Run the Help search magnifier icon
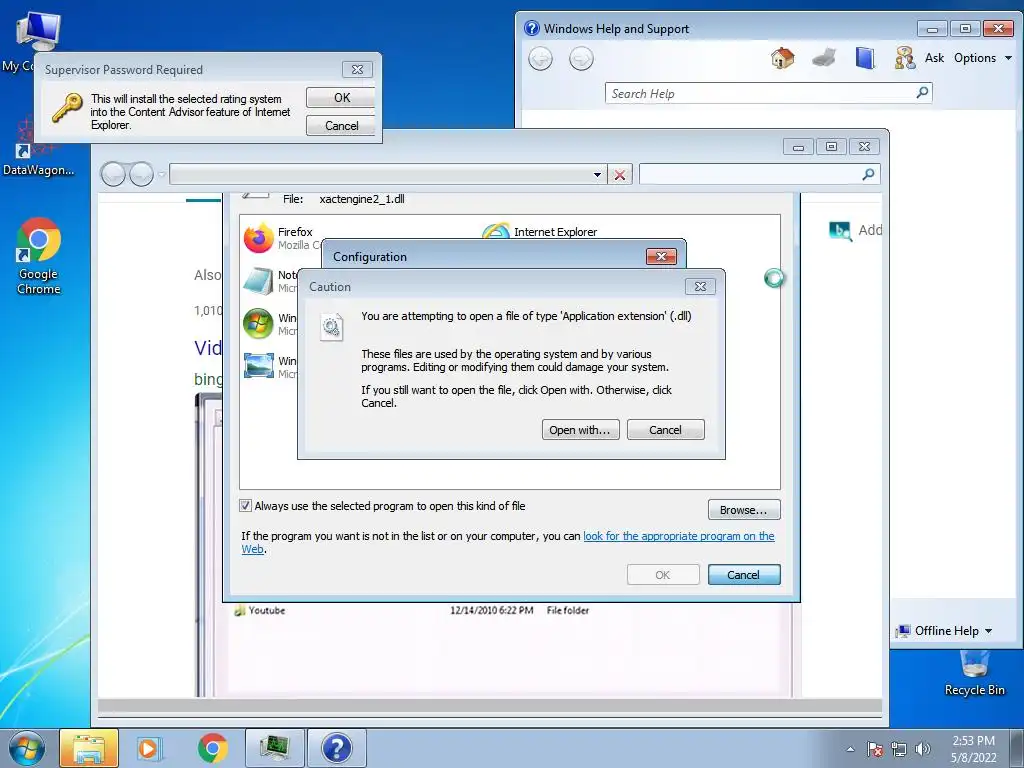 coord(922,93)
